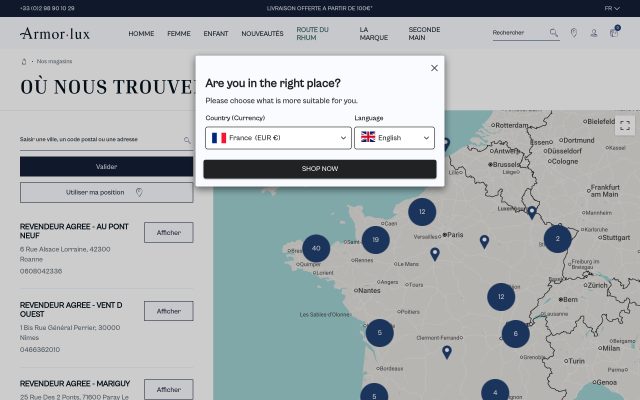Open the user account icon

[x=594, y=33]
